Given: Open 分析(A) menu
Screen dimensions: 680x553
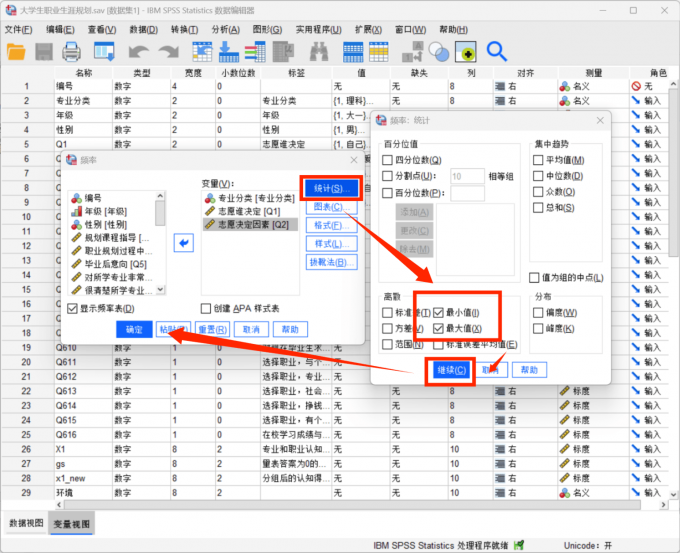Looking at the screenshot, I should click(226, 29).
